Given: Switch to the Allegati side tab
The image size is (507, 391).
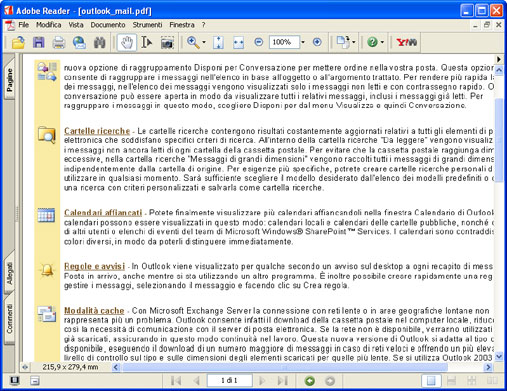Looking at the screenshot, I should pyautogui.click(x=9, y=273).
